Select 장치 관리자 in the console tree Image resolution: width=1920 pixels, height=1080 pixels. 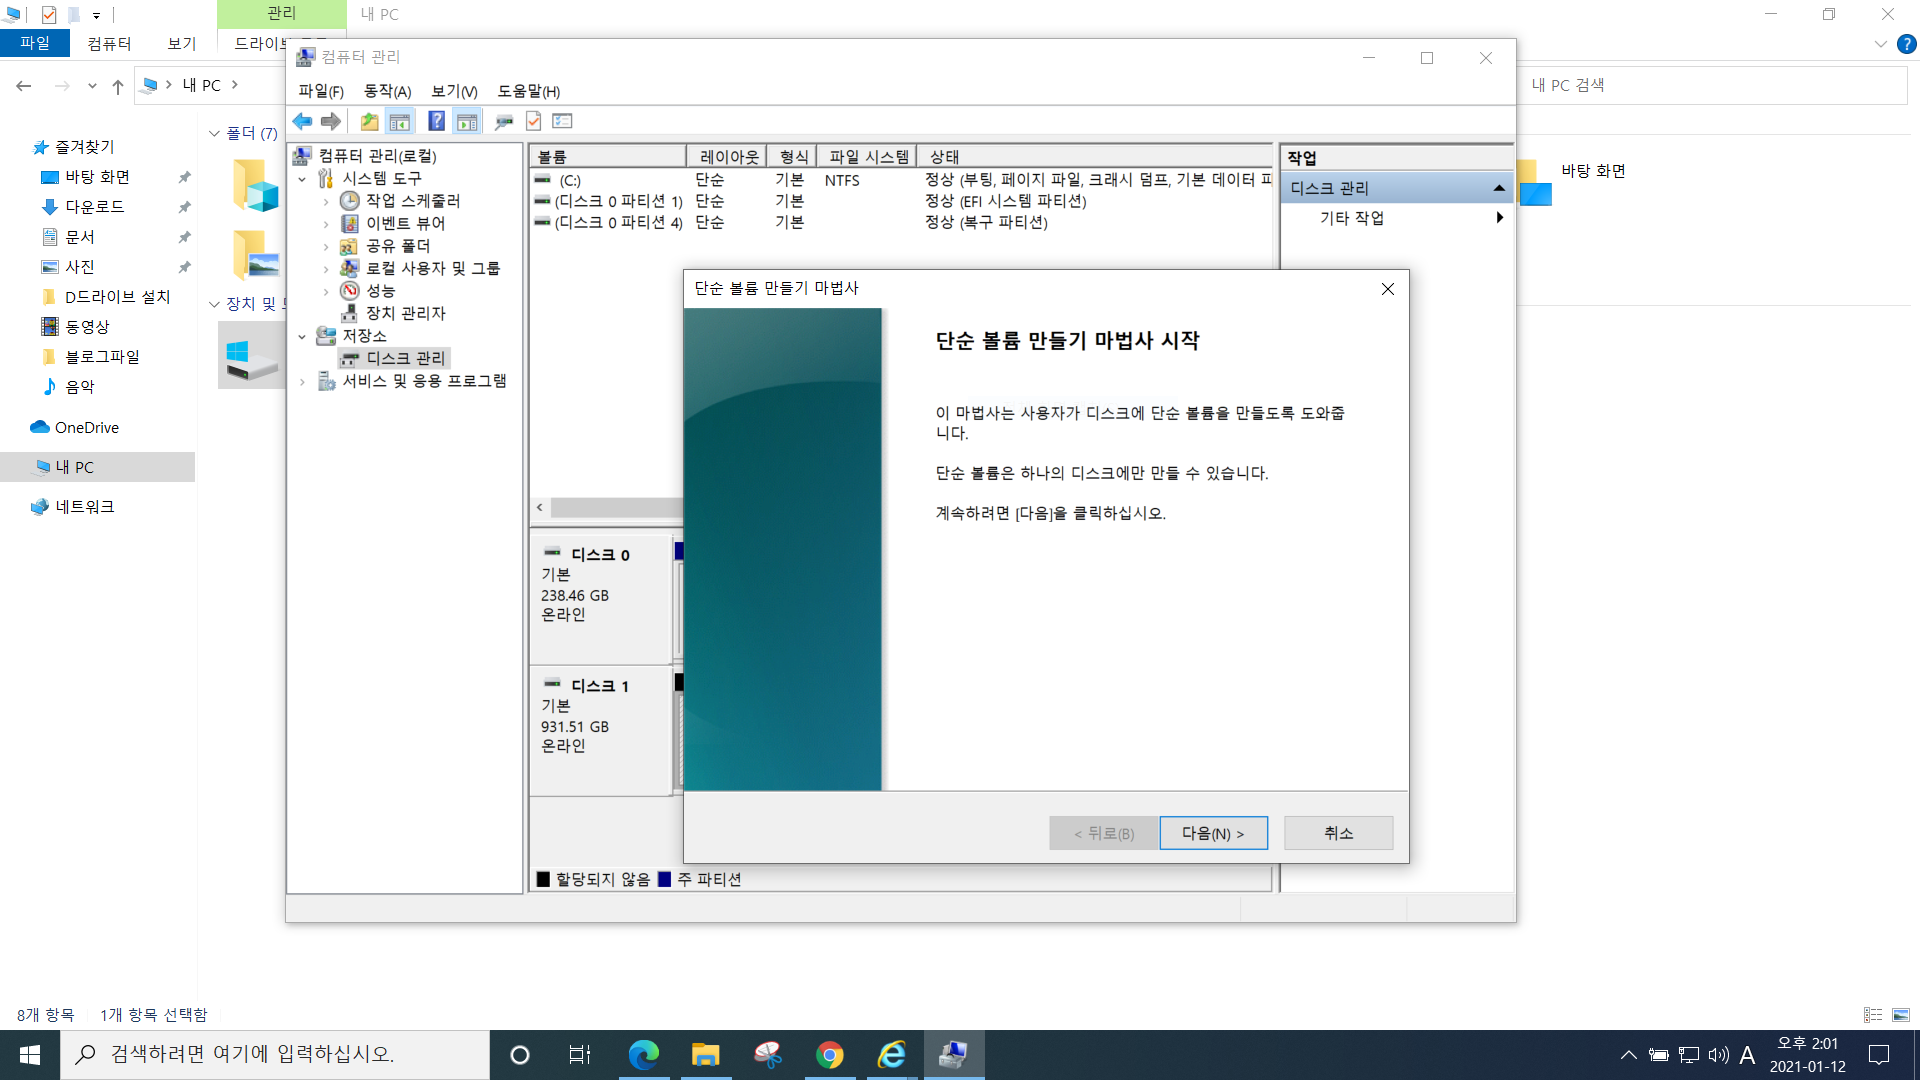(405, 313)
